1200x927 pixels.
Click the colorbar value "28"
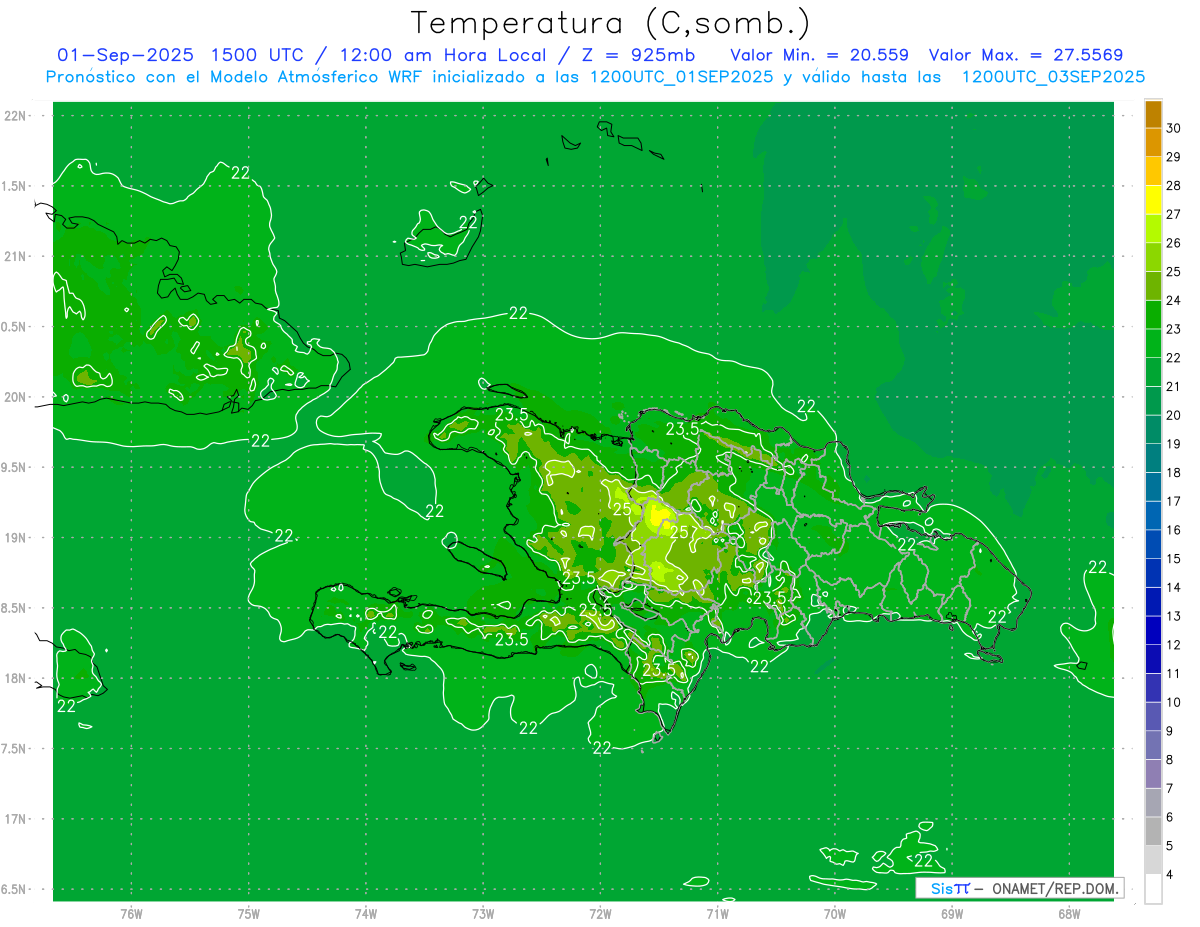click(1173, 185)
